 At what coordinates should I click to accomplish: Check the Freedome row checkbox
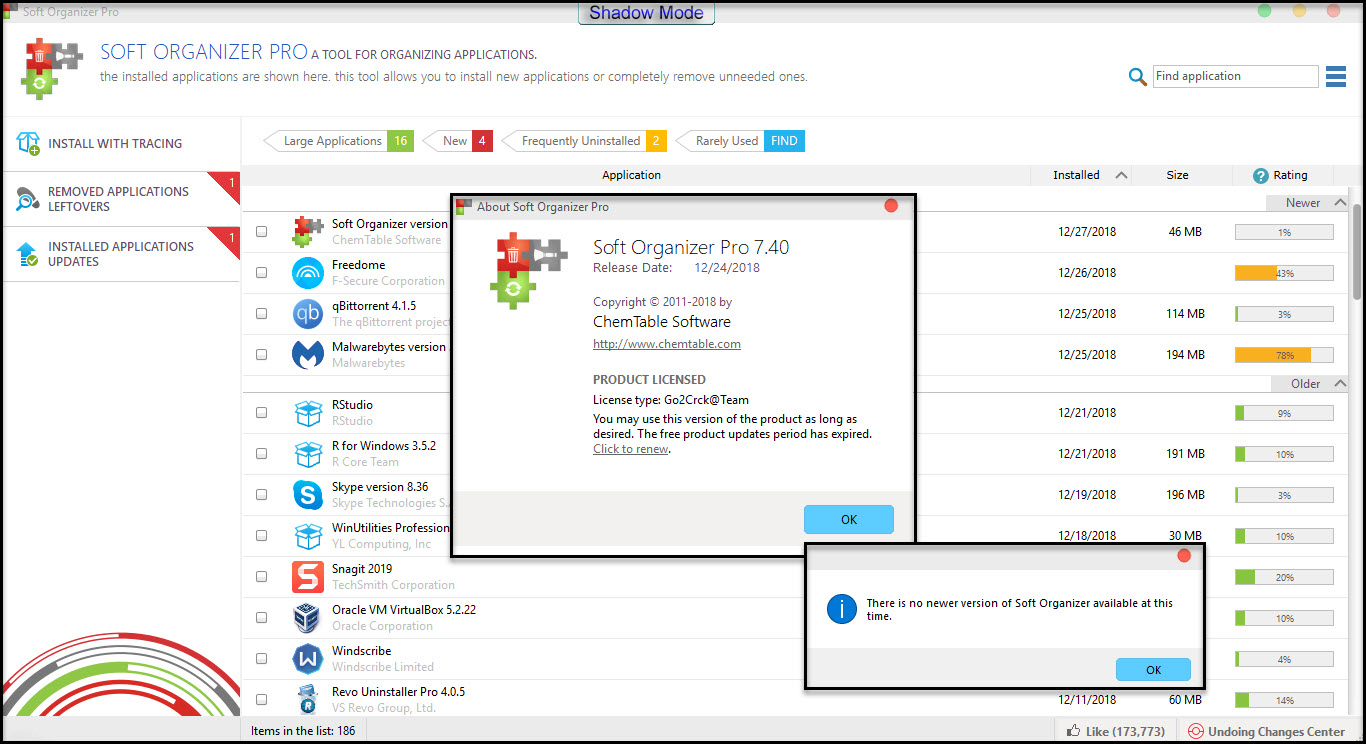[262, 272]
